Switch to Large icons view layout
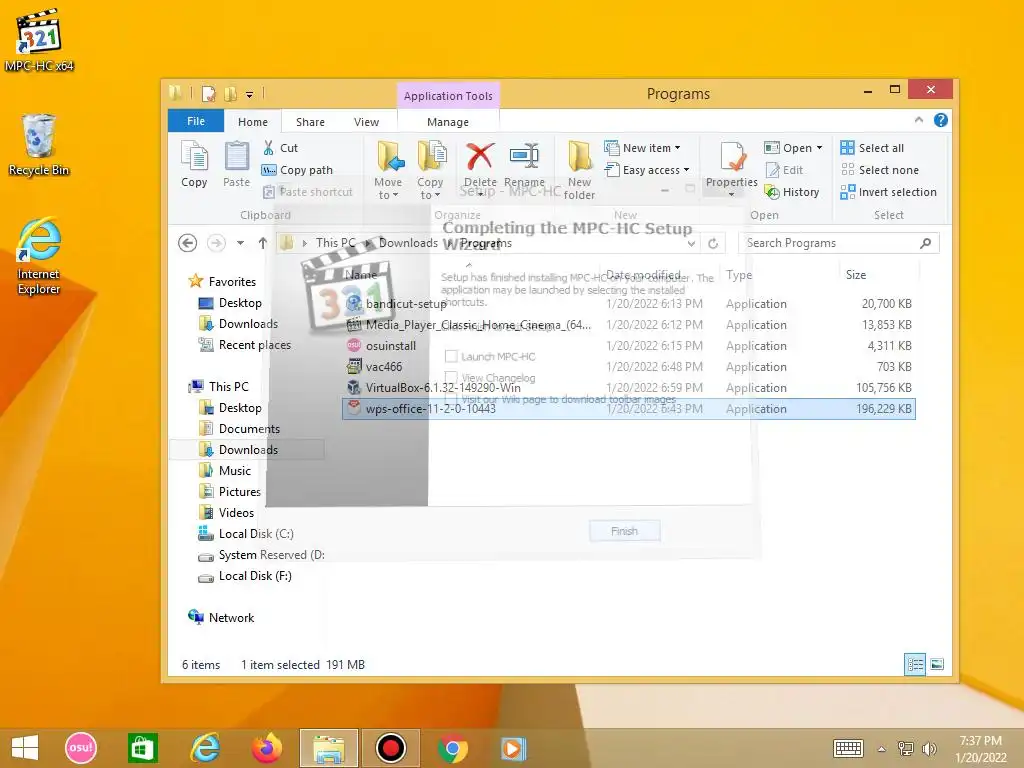The image size is (1024, 768). [x=937, y=664]
